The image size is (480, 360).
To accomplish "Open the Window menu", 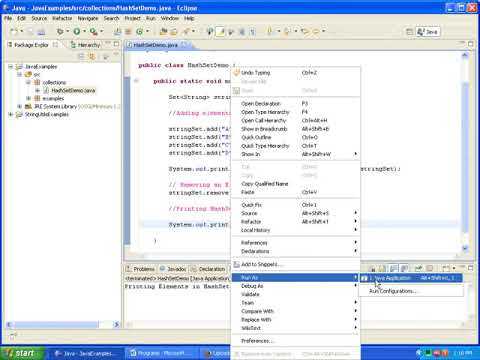I will tap(170, 18).
